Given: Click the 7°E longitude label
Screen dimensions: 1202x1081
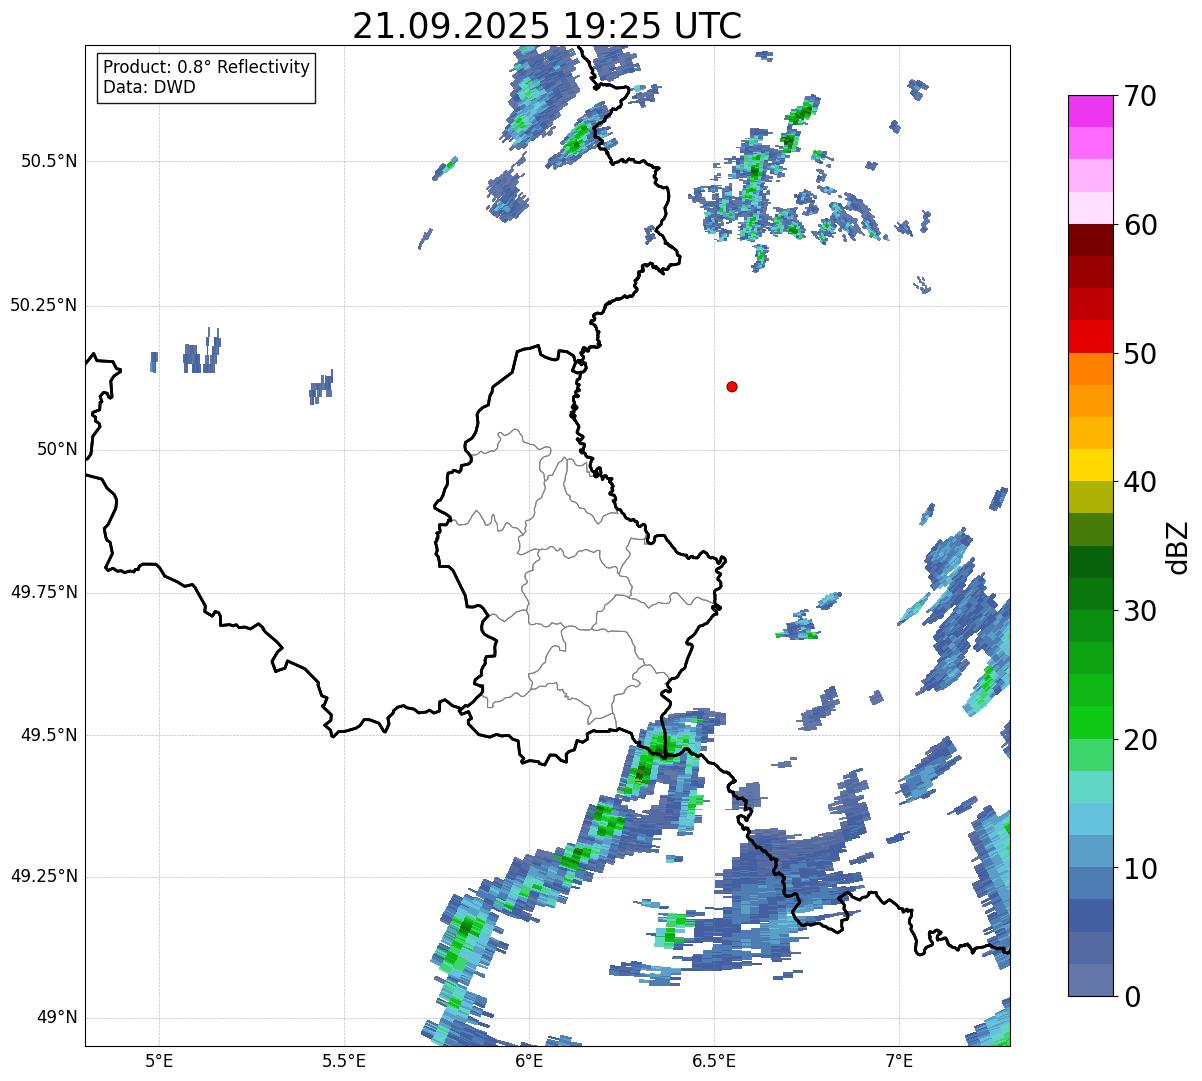Looking at the screenshot, I should [899, 1060].
